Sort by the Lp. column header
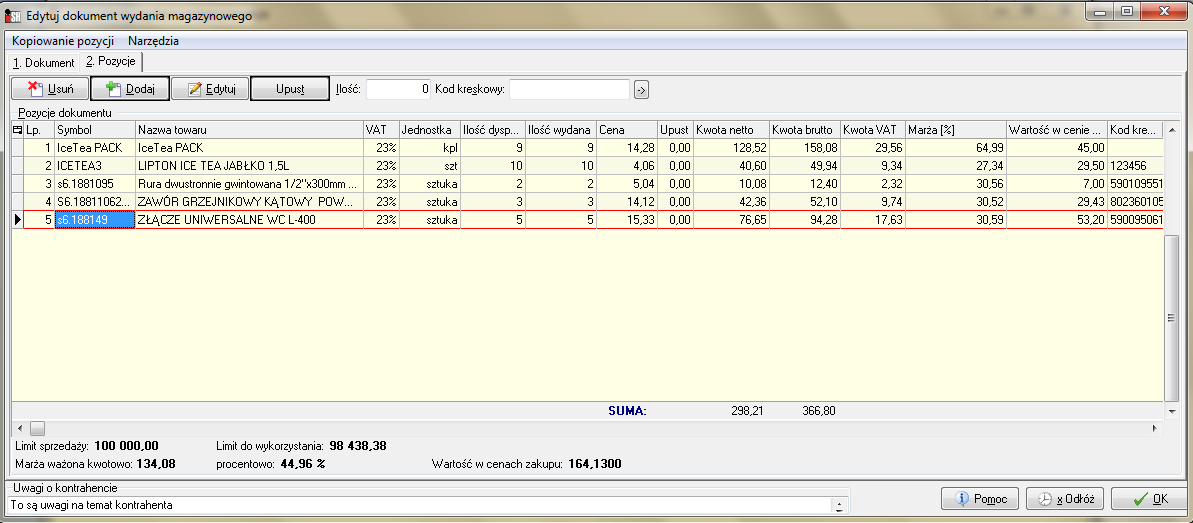Image resolution: width=1193 pixels, height=523 pixels. point(39,129)
